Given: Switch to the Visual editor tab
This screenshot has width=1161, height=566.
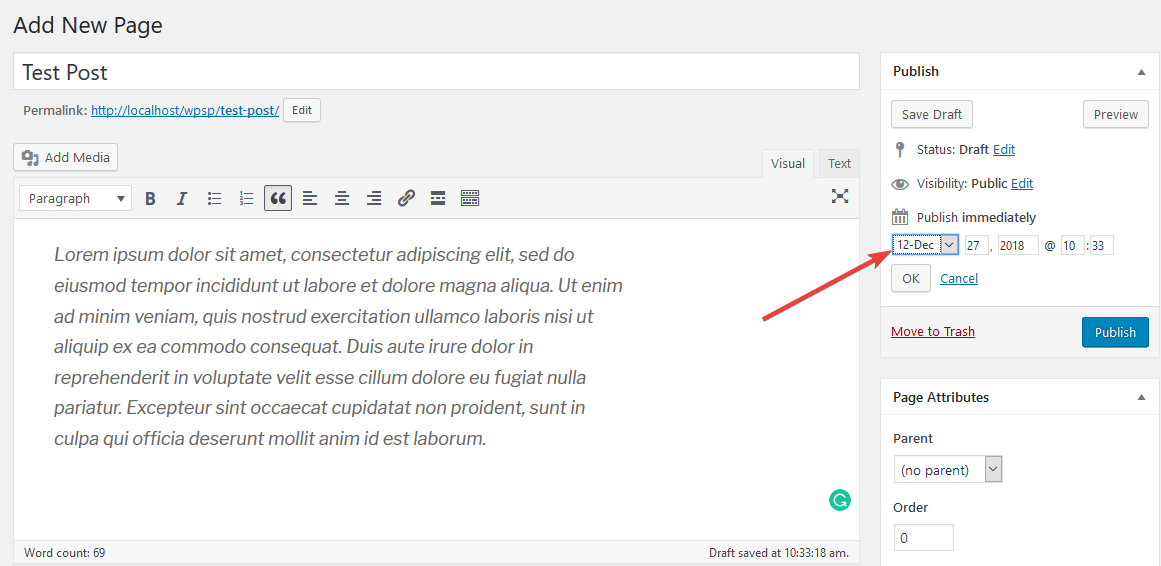Looking at the screenshot, I should 788,164.
